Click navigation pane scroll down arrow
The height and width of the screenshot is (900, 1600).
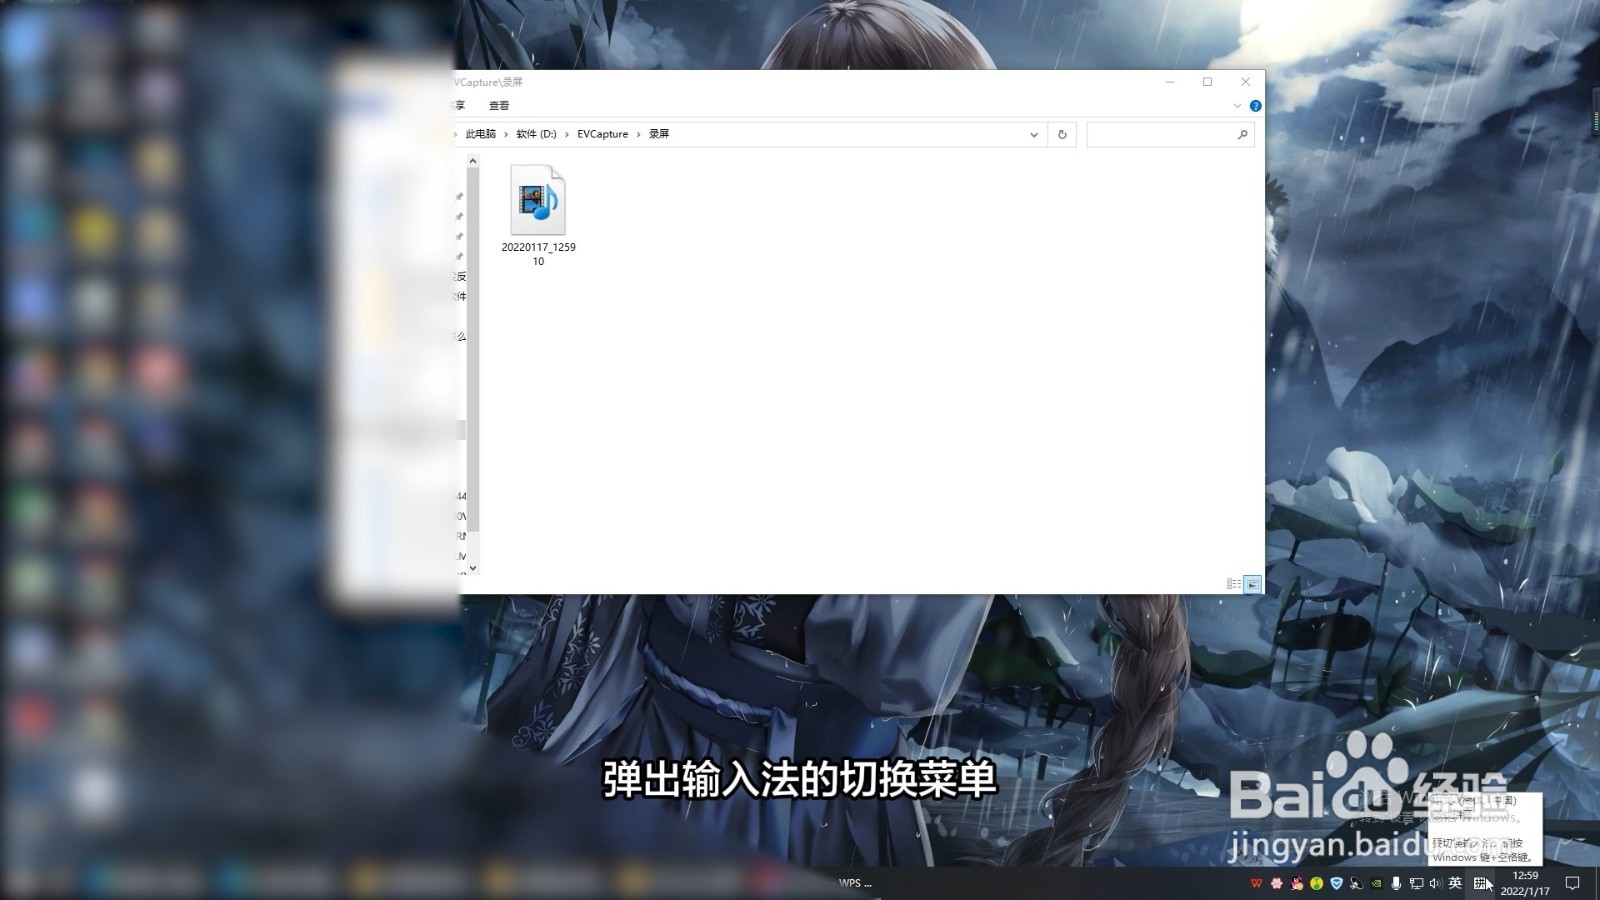click(473, 568)
